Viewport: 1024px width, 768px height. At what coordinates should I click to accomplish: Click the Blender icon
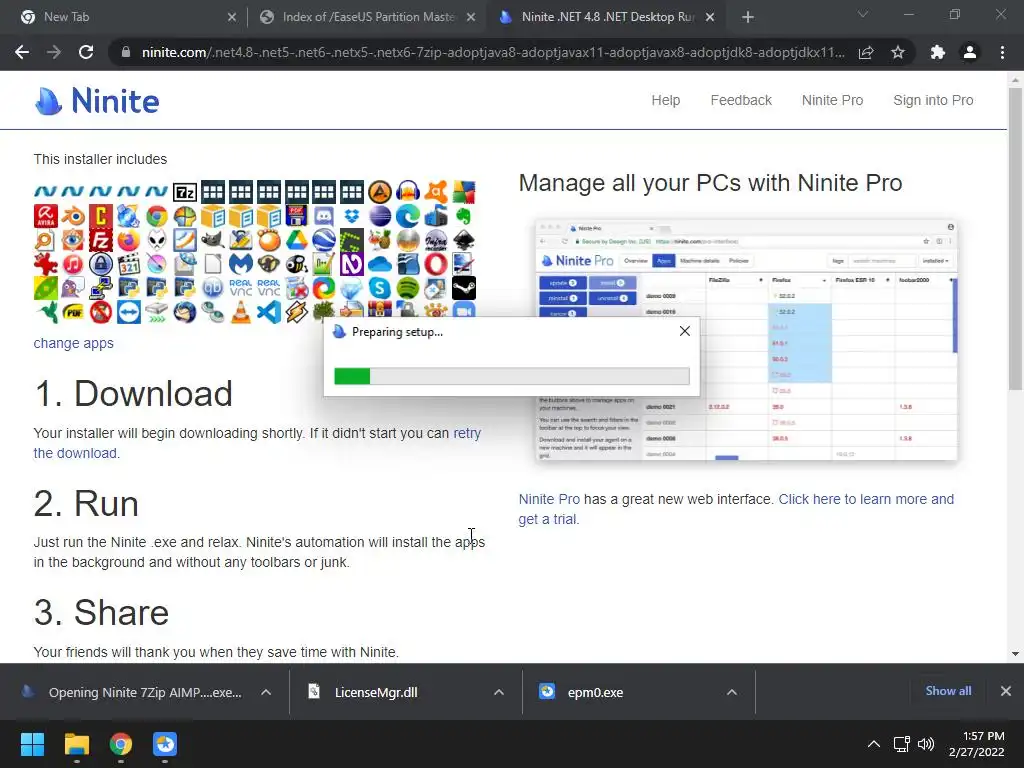click(x=73, y=216)
